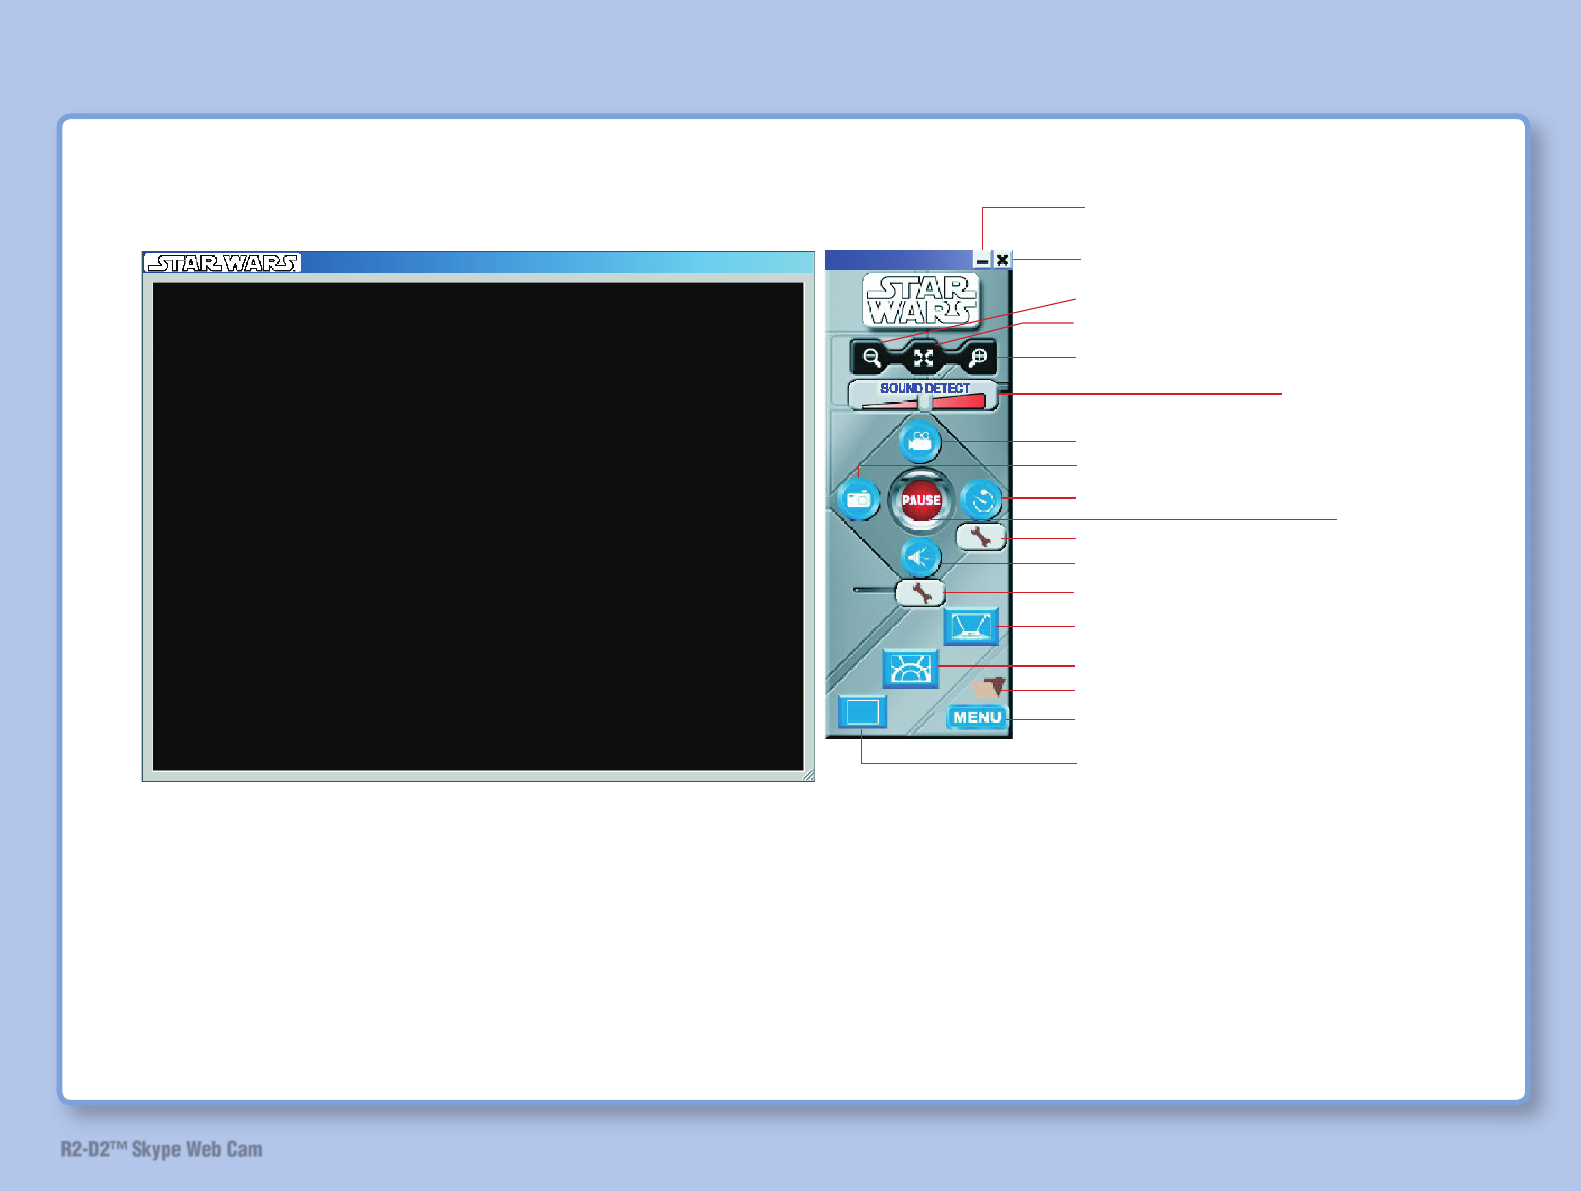Click the blue speaker sound button
The width and height of the screenshot is (1582, 1191).
[x=920, y=558]
